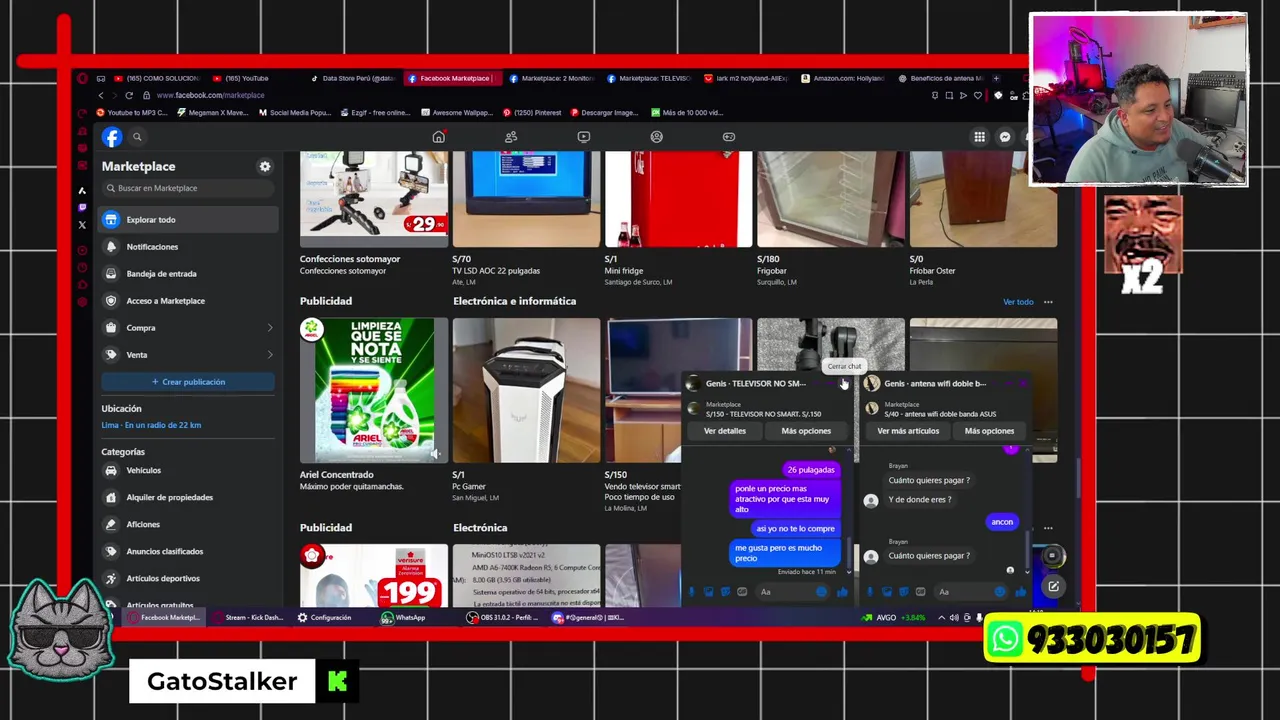The image size is (1280, 720).
Task: Open the Watch video icon
Action: click(584, 137)
